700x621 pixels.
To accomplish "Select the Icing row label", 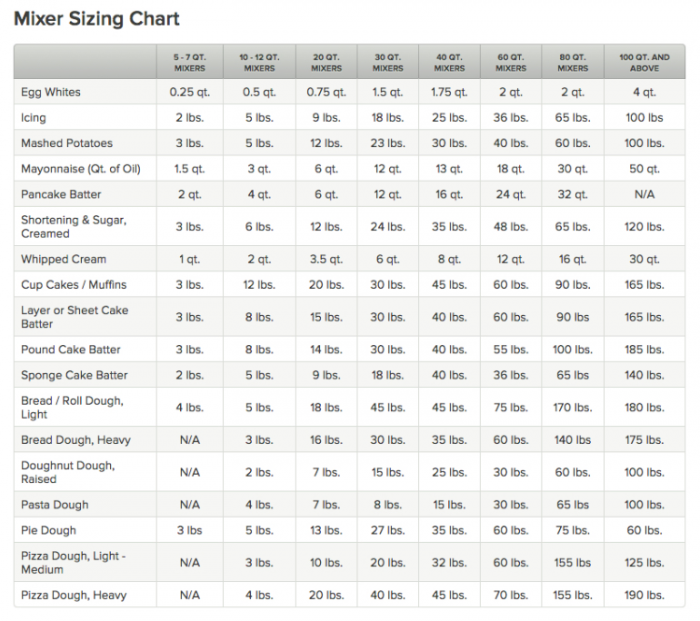I will coord(33,118).
